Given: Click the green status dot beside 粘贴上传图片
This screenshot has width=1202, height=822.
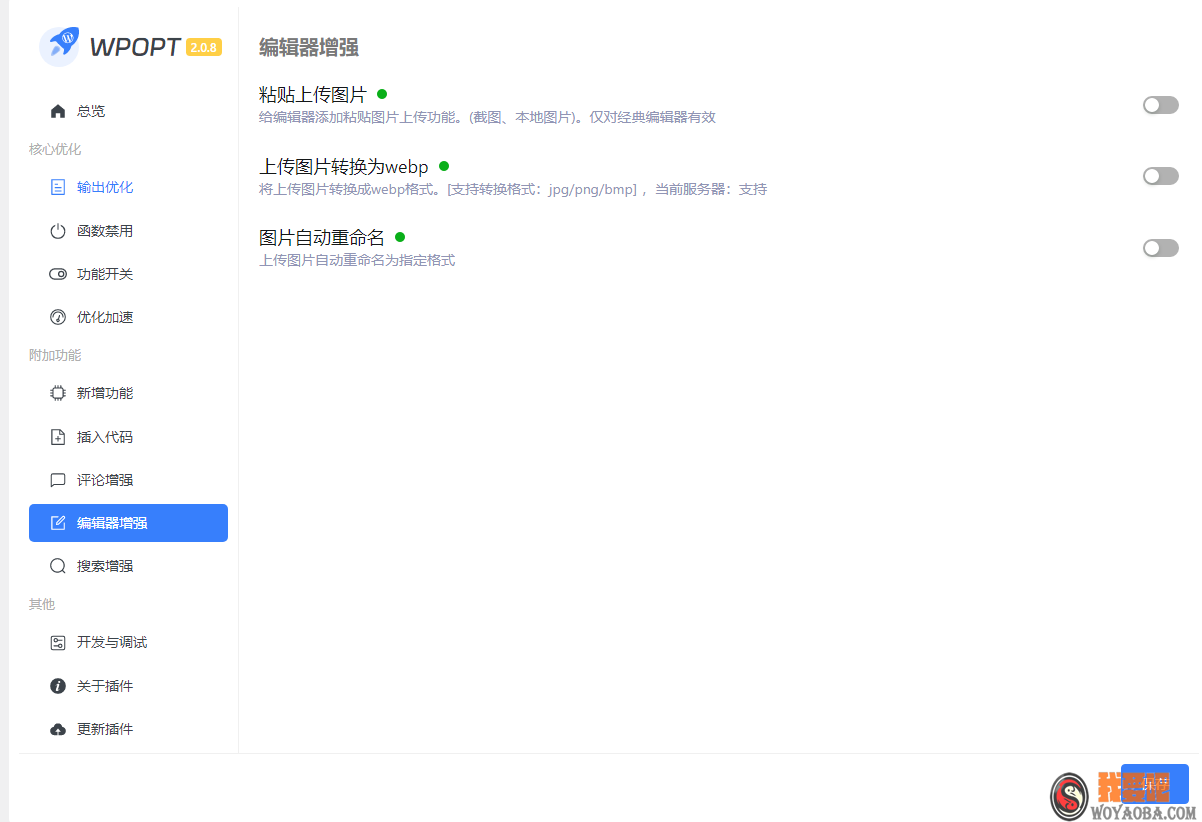Looking at the screenshot, I should tap(382, 92).
